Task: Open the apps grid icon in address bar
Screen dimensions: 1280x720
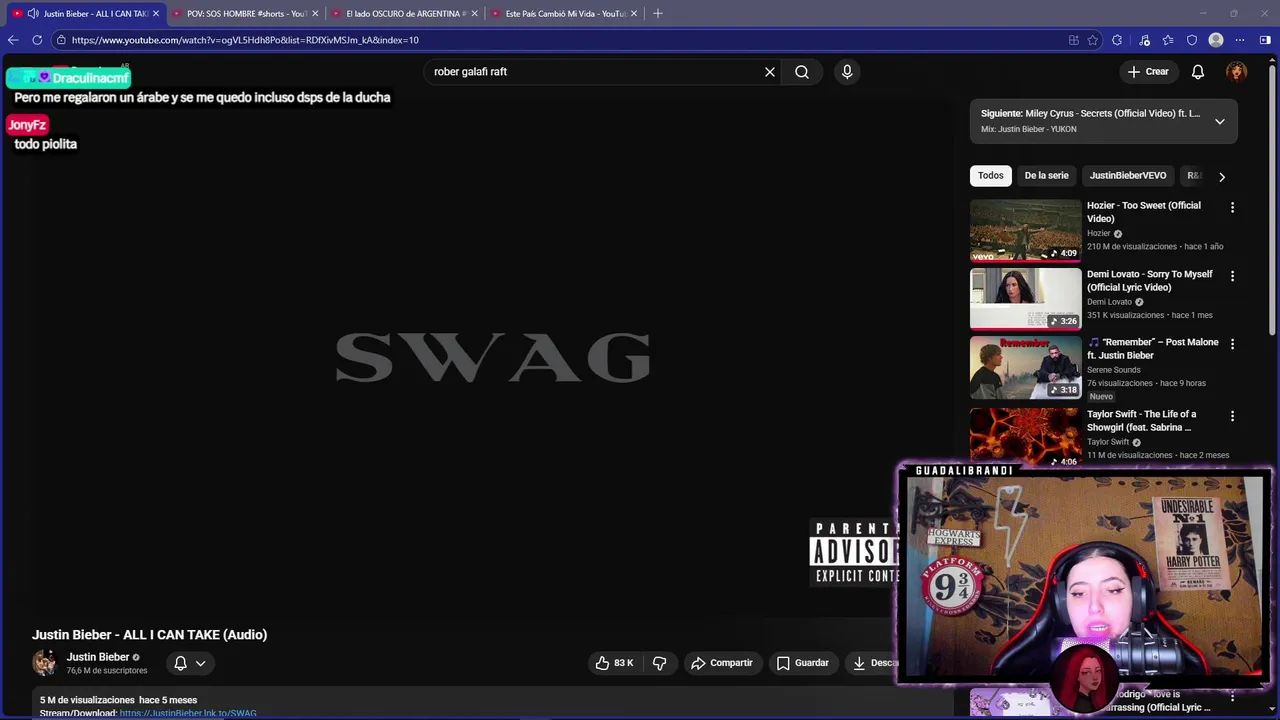Action: (1073, 40)
